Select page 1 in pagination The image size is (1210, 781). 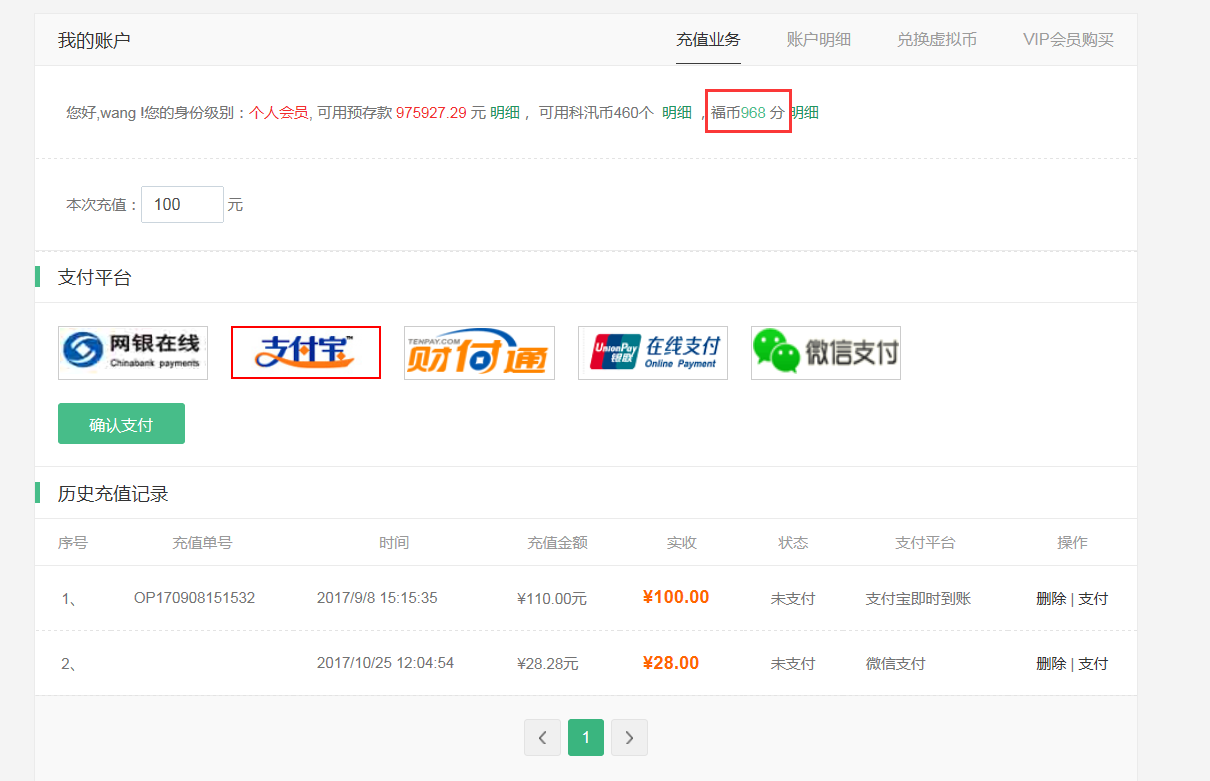(x=585, y=737)
